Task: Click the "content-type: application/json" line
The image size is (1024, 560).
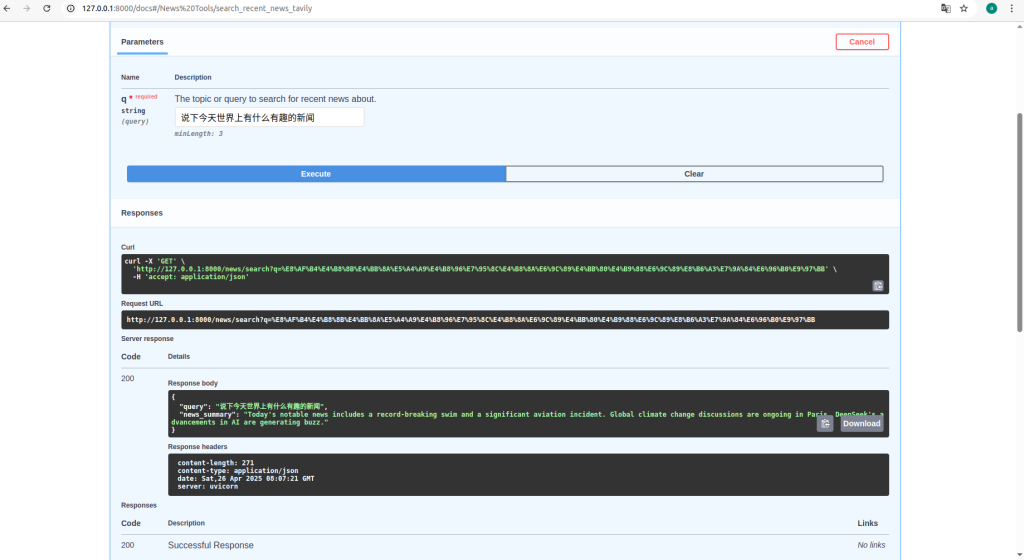Action: [x=238, y=471]
